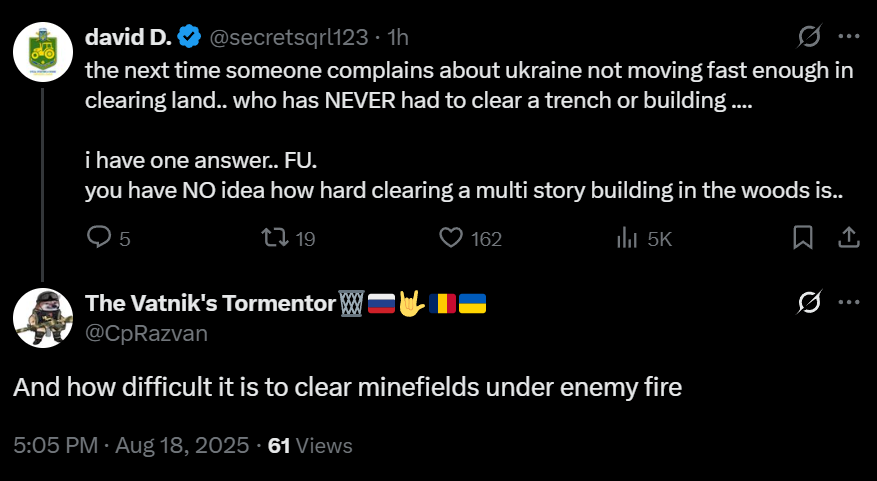Repost david D.'s tweet
This screenshot has height=481, width=877.
pyautogui.click(x=274, y=238)
